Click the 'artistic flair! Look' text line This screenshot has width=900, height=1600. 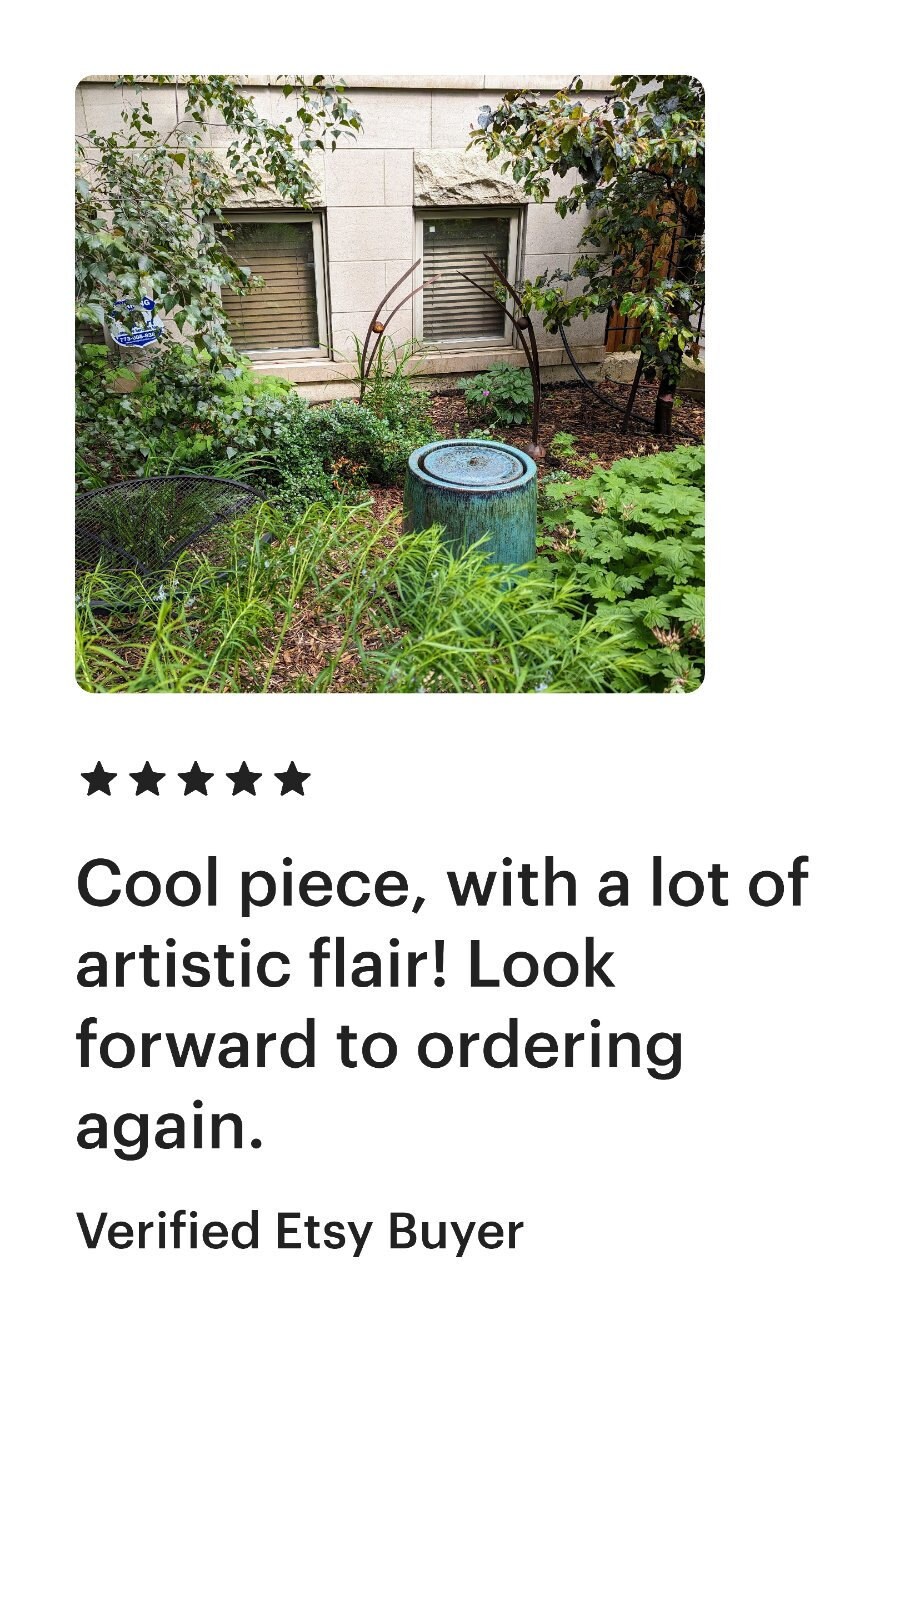pyautogui.click(x=345, y=965)
